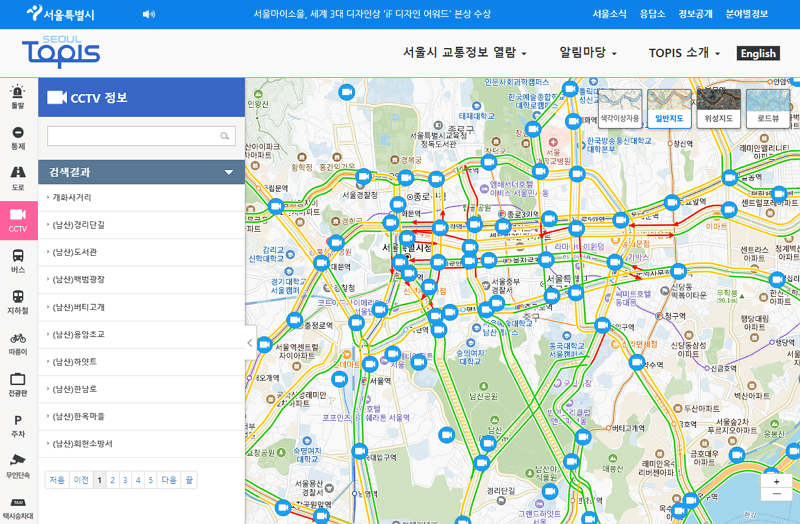Image resolution: width=800 pixels, height=524 pixels.
Task: Open the 통제 traffic control sidebar icon
Action: (x=18, y=138)
